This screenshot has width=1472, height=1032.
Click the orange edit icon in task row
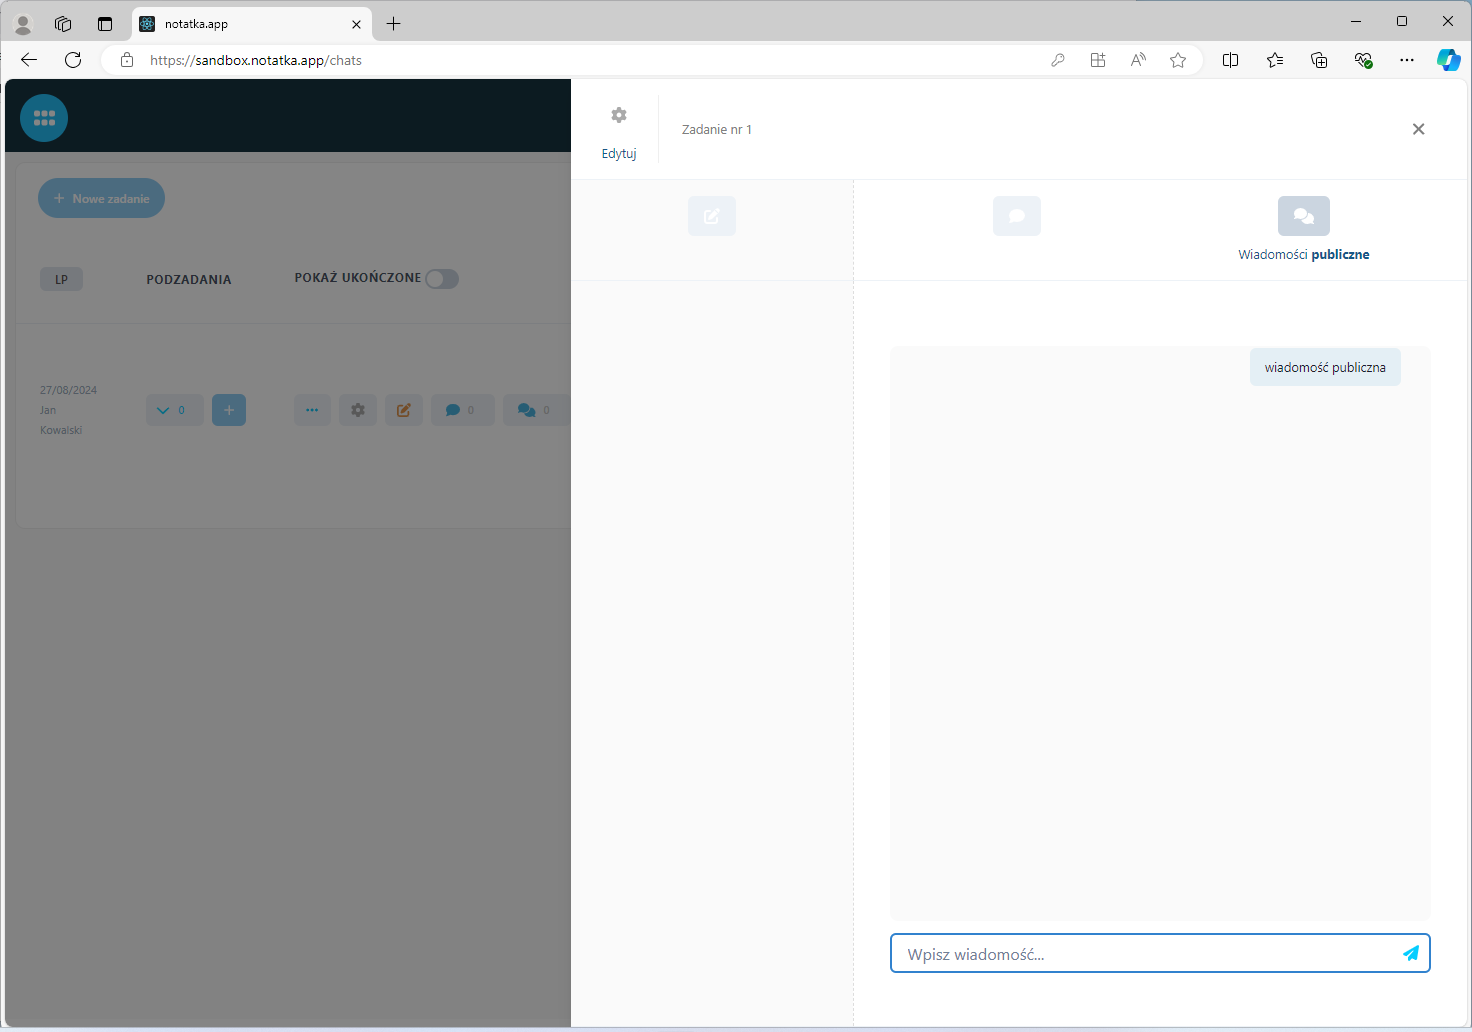point(404,410)
